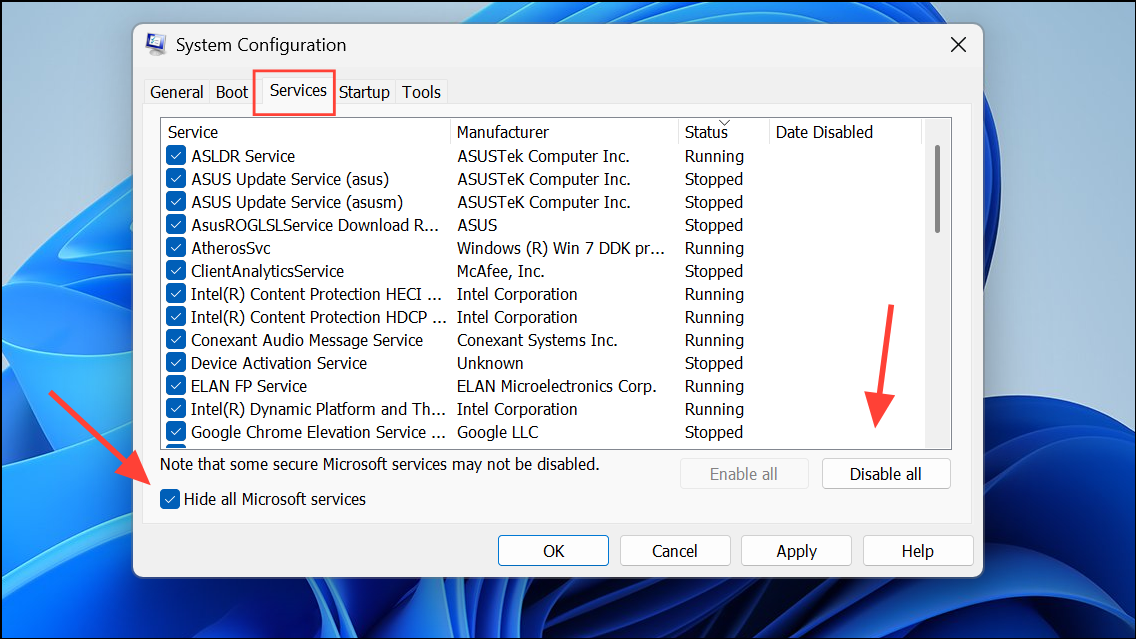
Task: Toggle the Device Activation Service checkbox
Action: point(176,362)
